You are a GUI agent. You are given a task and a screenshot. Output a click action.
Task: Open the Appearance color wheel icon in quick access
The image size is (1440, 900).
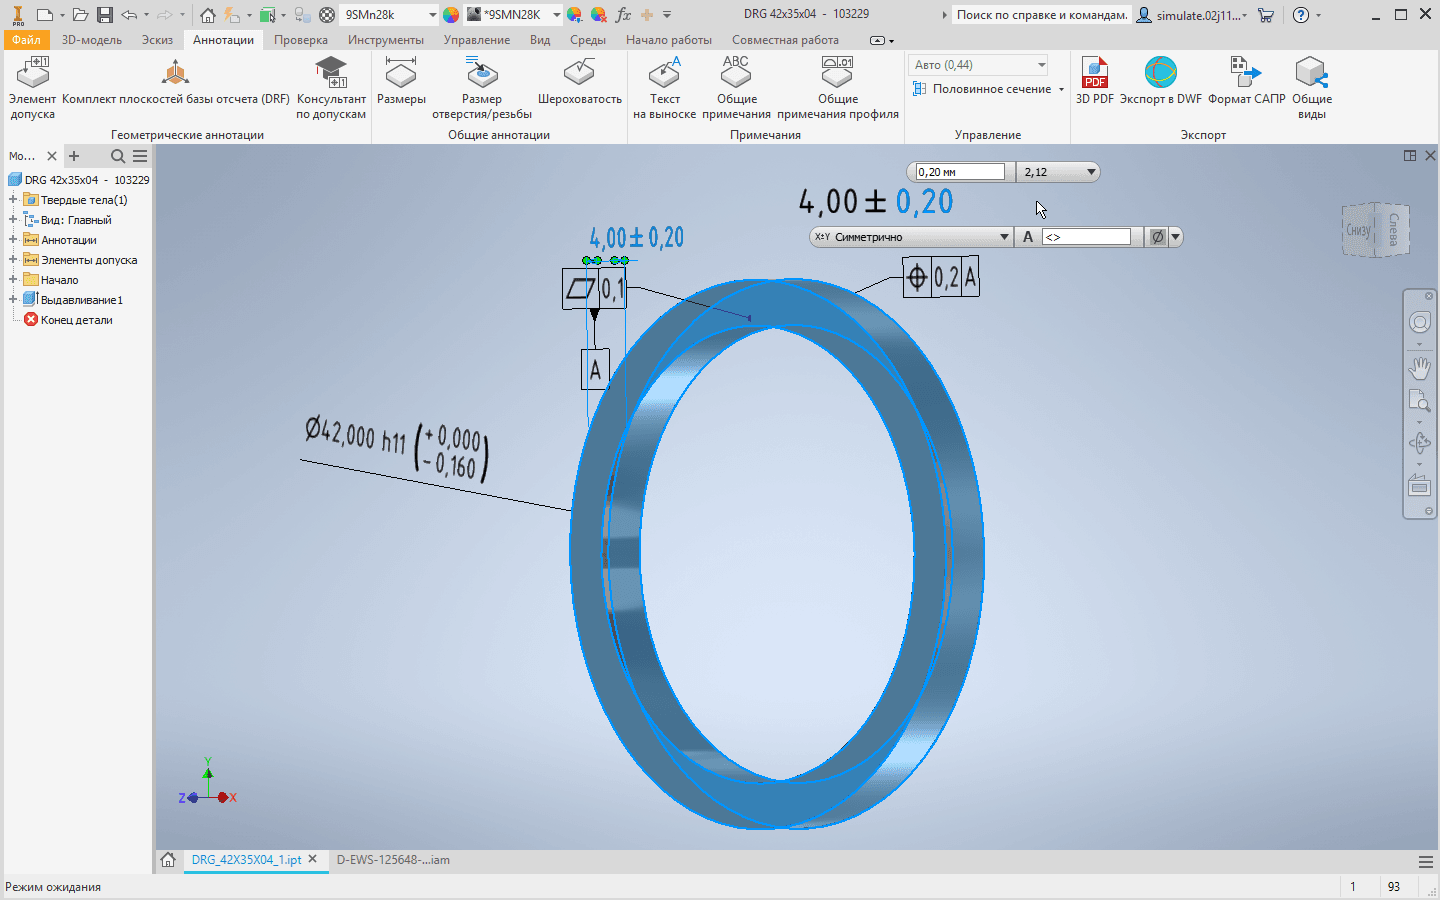[451, 15]
